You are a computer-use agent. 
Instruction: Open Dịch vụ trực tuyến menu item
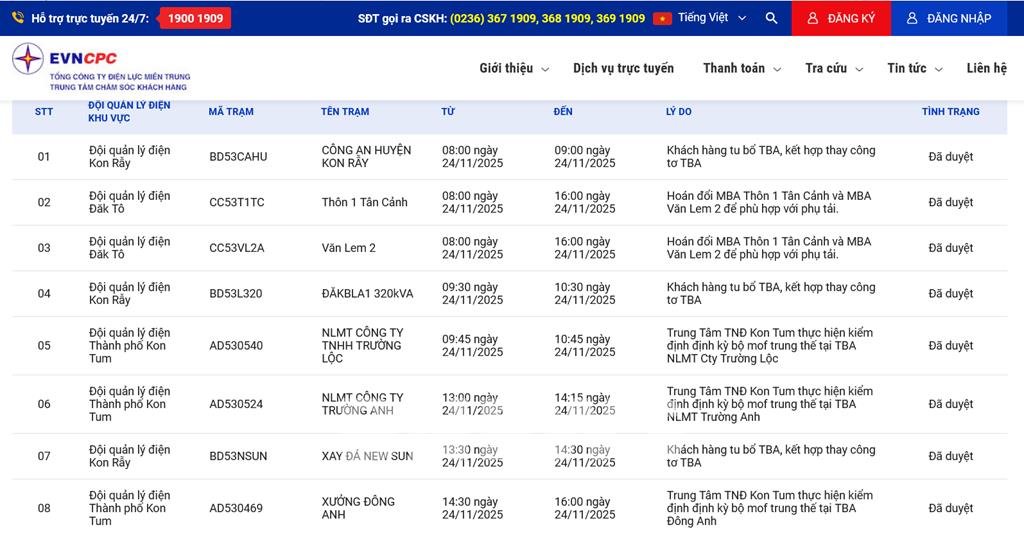[623, 68]
